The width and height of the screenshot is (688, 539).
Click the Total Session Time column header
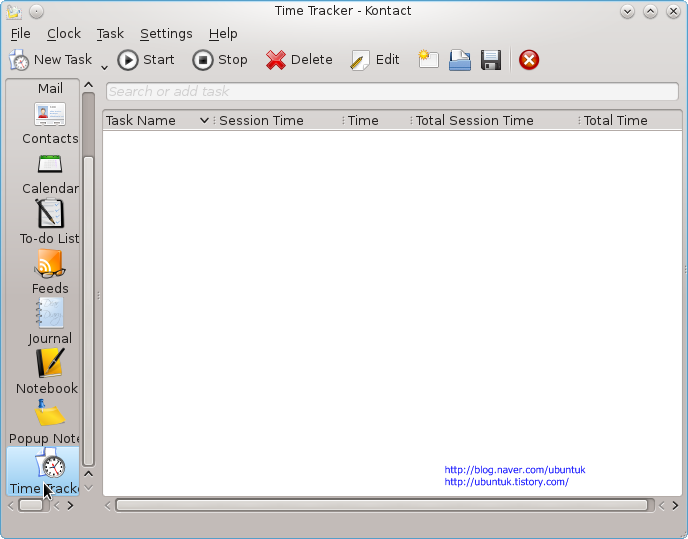pyautogui.click(x=494, y=120)
